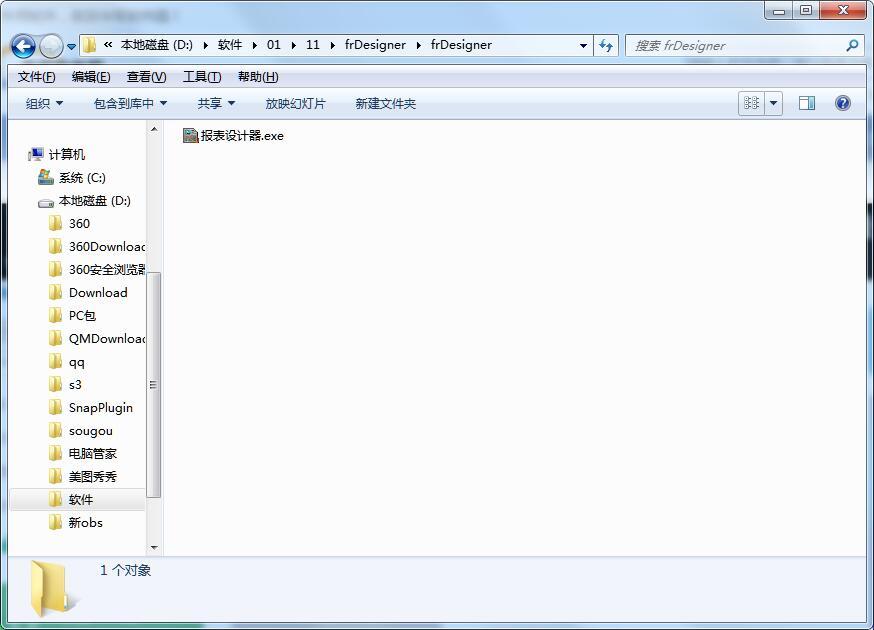
Task: Click the folder icon in the address bar
Action: (x=89, y=45)
